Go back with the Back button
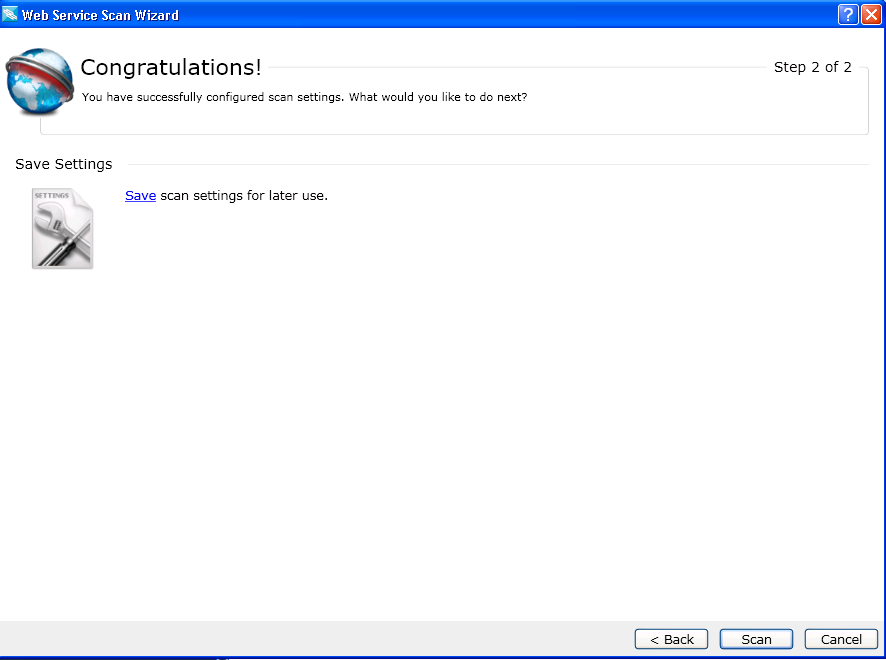The width and height of the screenshot is (886, 660). (x=671, y=639)
